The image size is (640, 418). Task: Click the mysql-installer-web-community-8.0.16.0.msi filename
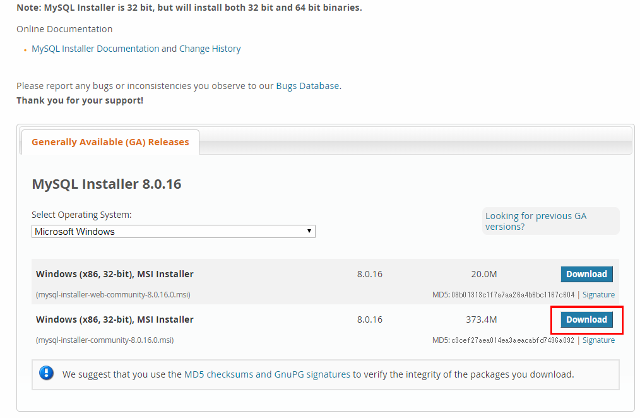click(116, 295)
